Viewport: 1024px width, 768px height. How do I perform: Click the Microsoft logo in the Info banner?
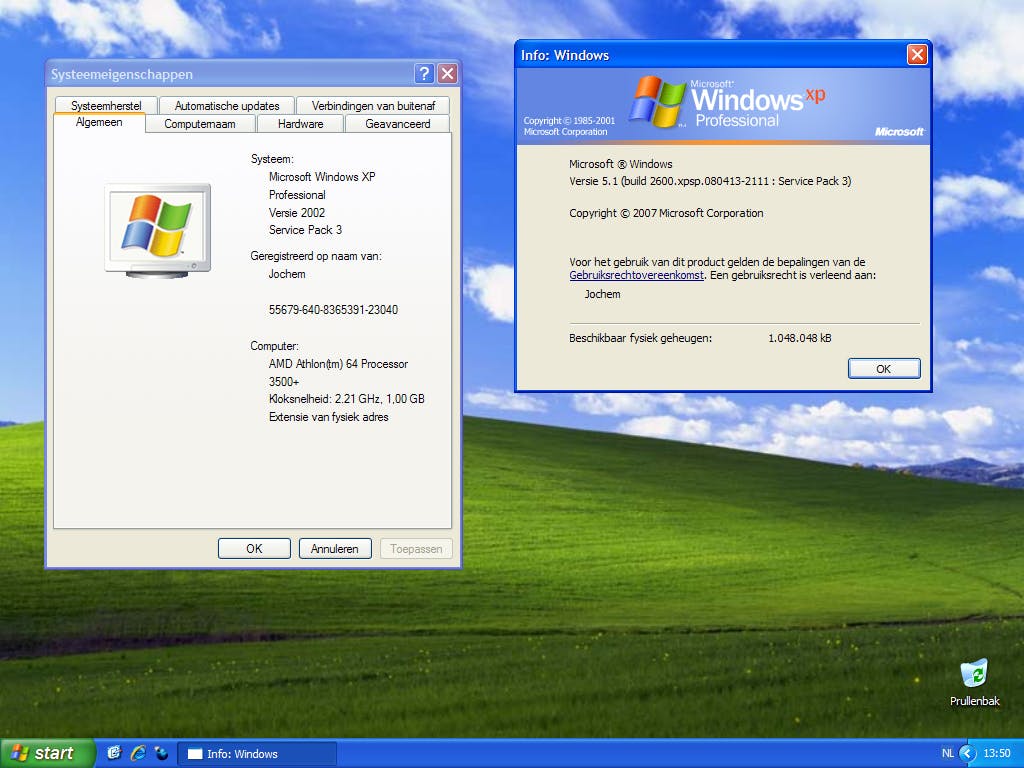[899, 131]
